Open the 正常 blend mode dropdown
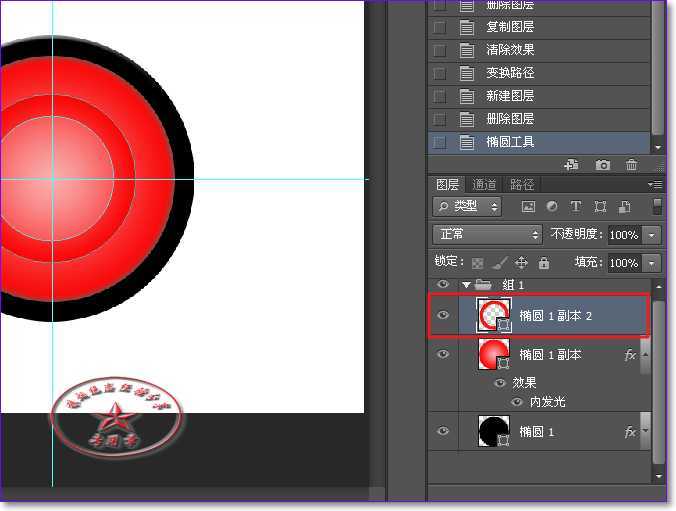Image resolution: width=676 pixels, height=511 pixels. [x=487, y=234]
